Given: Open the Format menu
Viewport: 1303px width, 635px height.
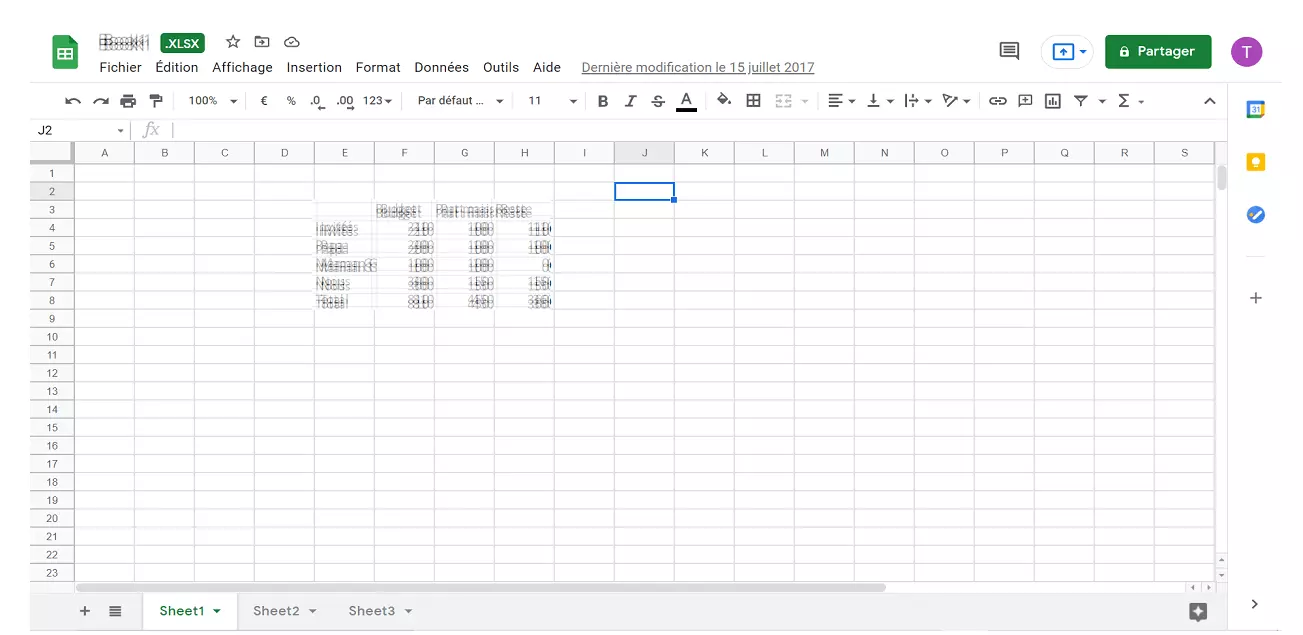Looking at the screenshot, I should tap(378, 67).
